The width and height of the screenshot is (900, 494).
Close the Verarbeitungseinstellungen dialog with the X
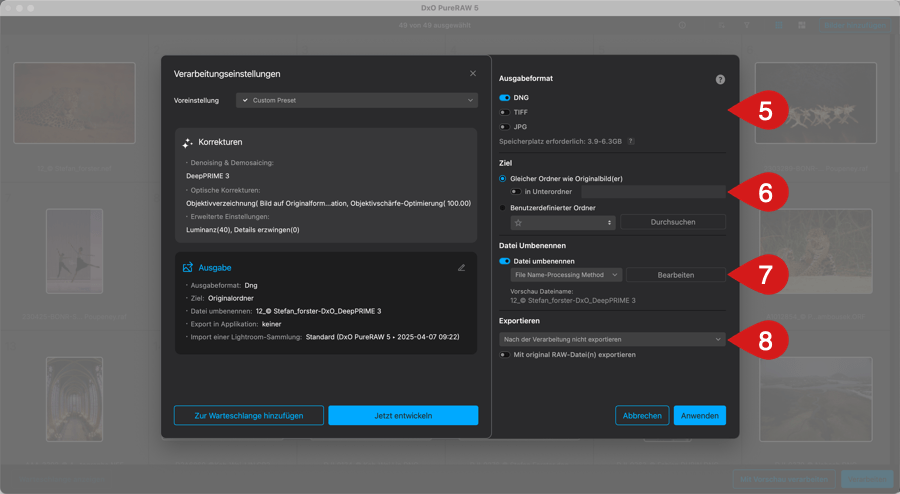(473, 73)
